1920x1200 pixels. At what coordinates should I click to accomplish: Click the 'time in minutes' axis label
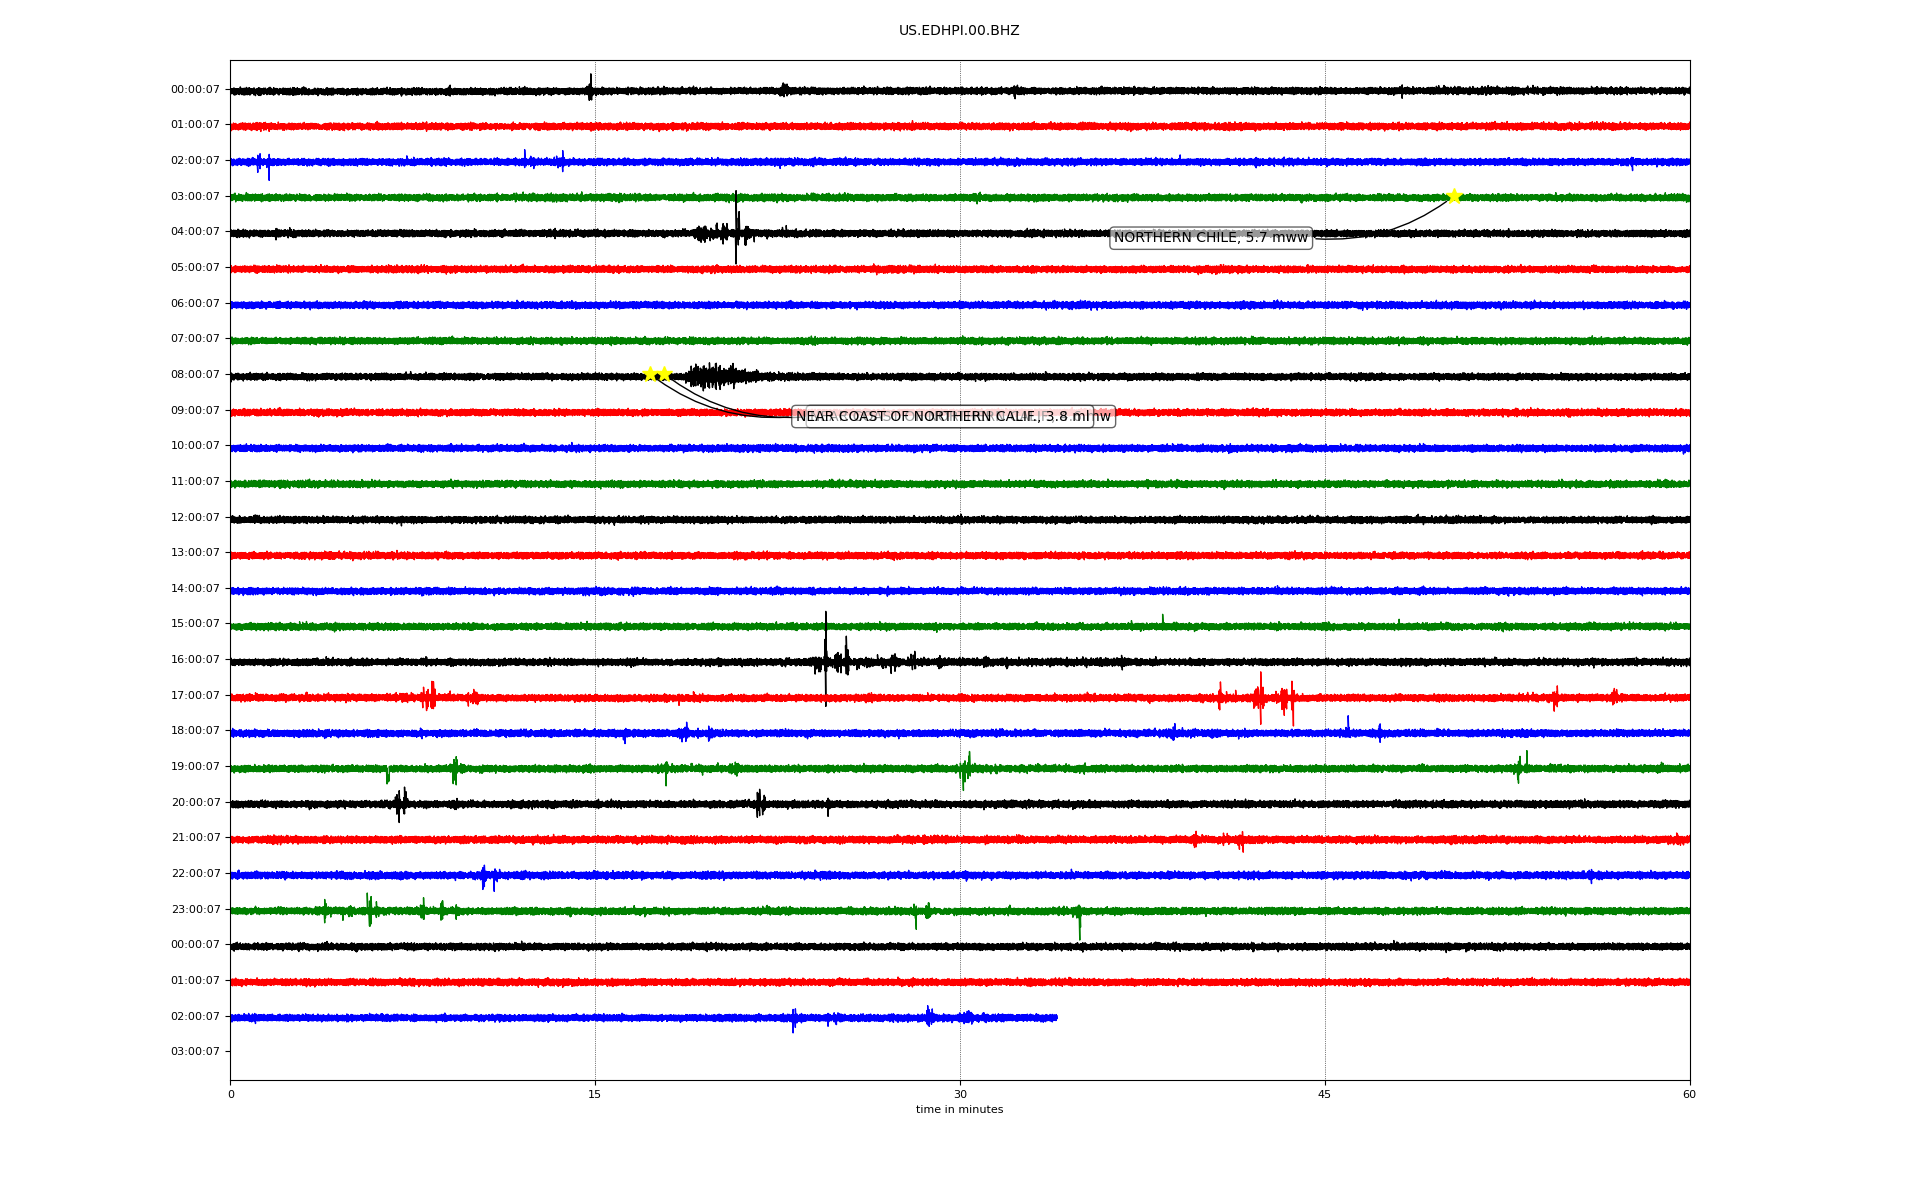(959, 1109)
